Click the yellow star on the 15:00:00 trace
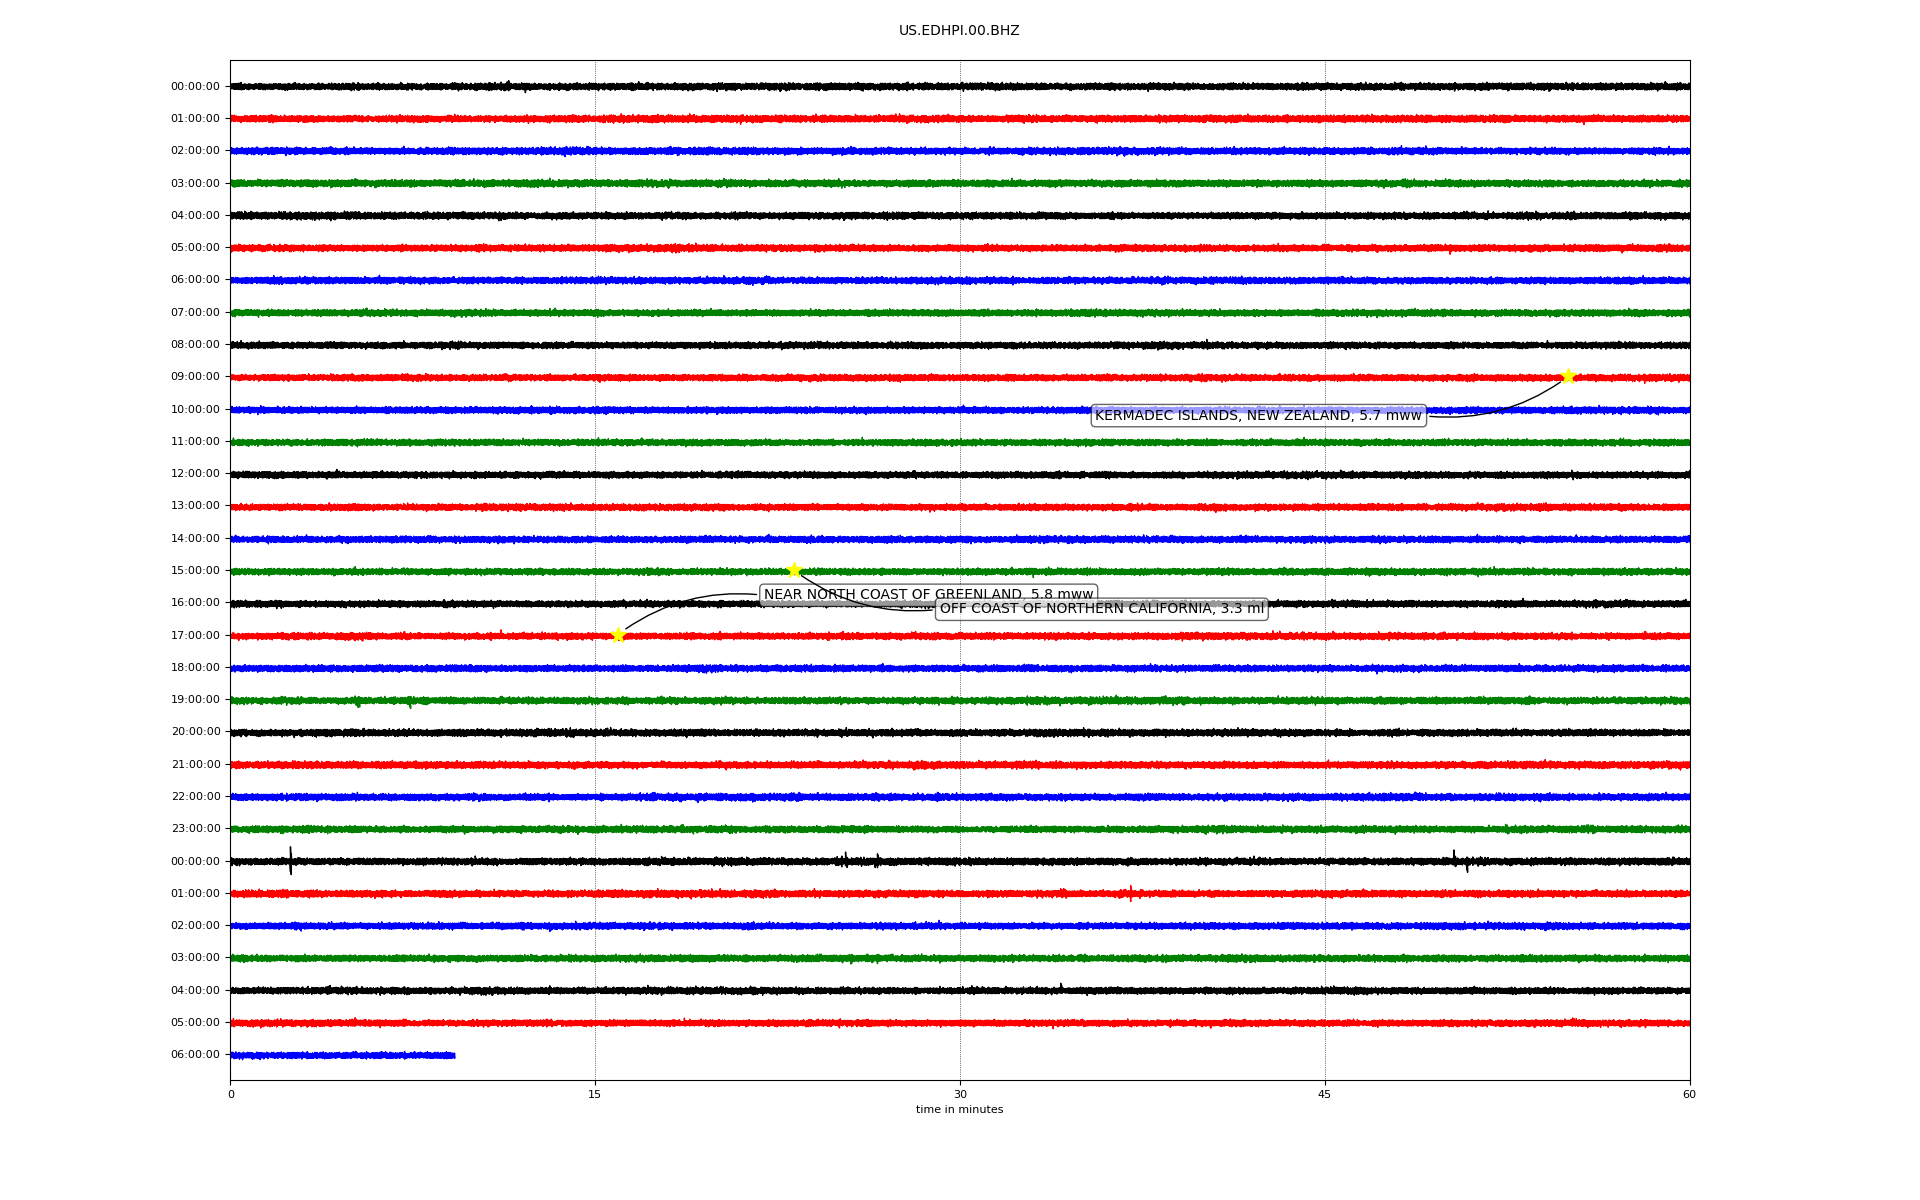1920x1200 pixels. click(794, 570)
